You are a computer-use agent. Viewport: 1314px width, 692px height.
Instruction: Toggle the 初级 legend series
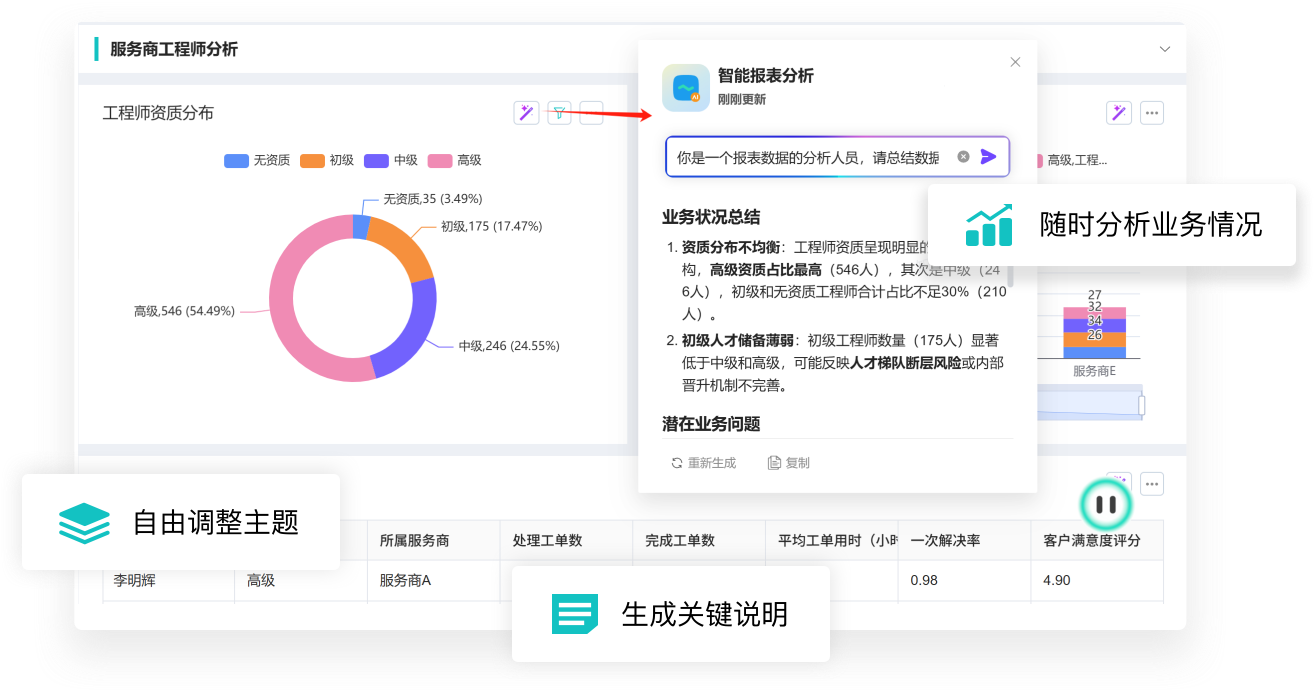pos(327,160)
